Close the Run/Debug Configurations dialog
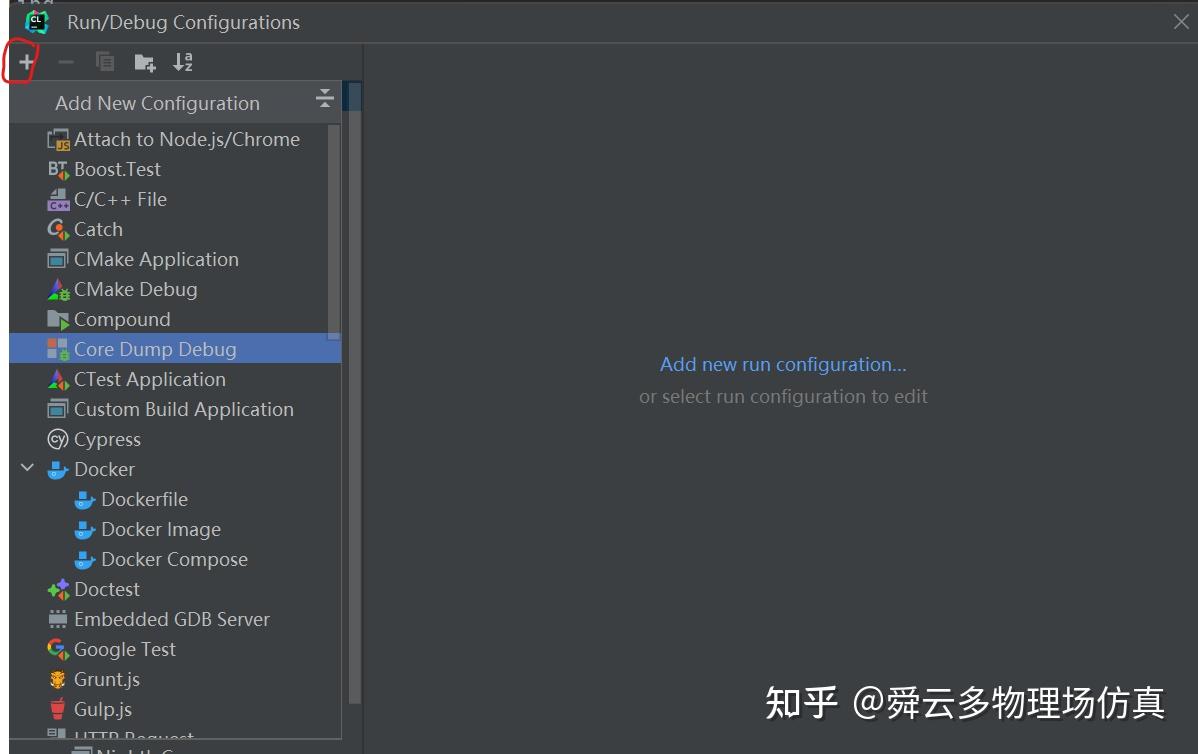This screenshot has height=754, width=1198. [1181, 22]
